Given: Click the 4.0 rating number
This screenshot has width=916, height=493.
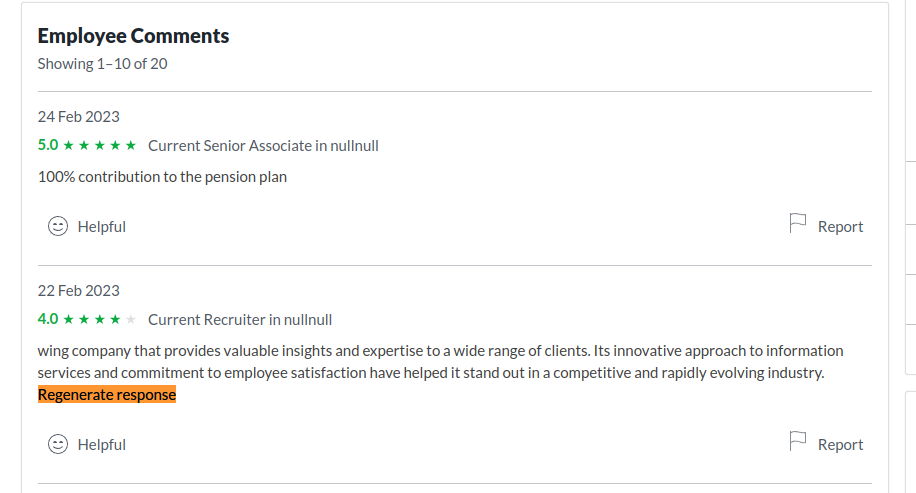Looking at the screenshot, I should tap(48, 320).
